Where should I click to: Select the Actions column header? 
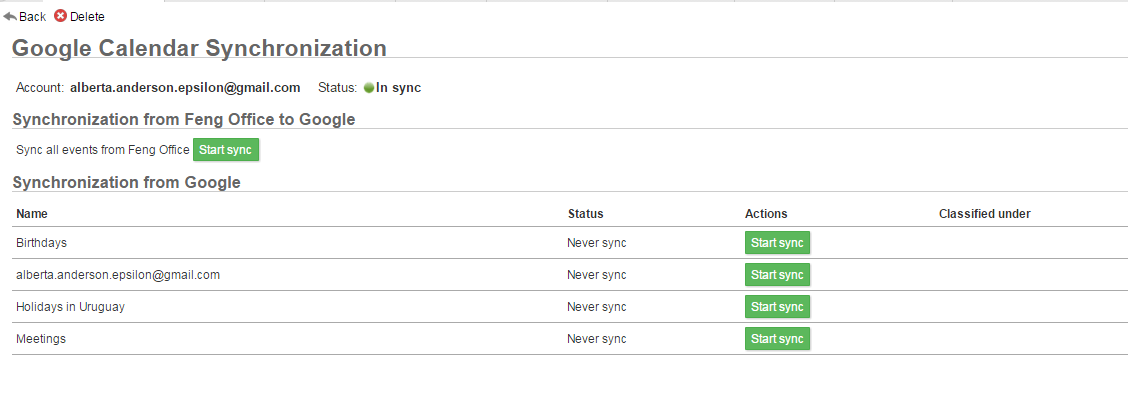(x=766, y=214)
